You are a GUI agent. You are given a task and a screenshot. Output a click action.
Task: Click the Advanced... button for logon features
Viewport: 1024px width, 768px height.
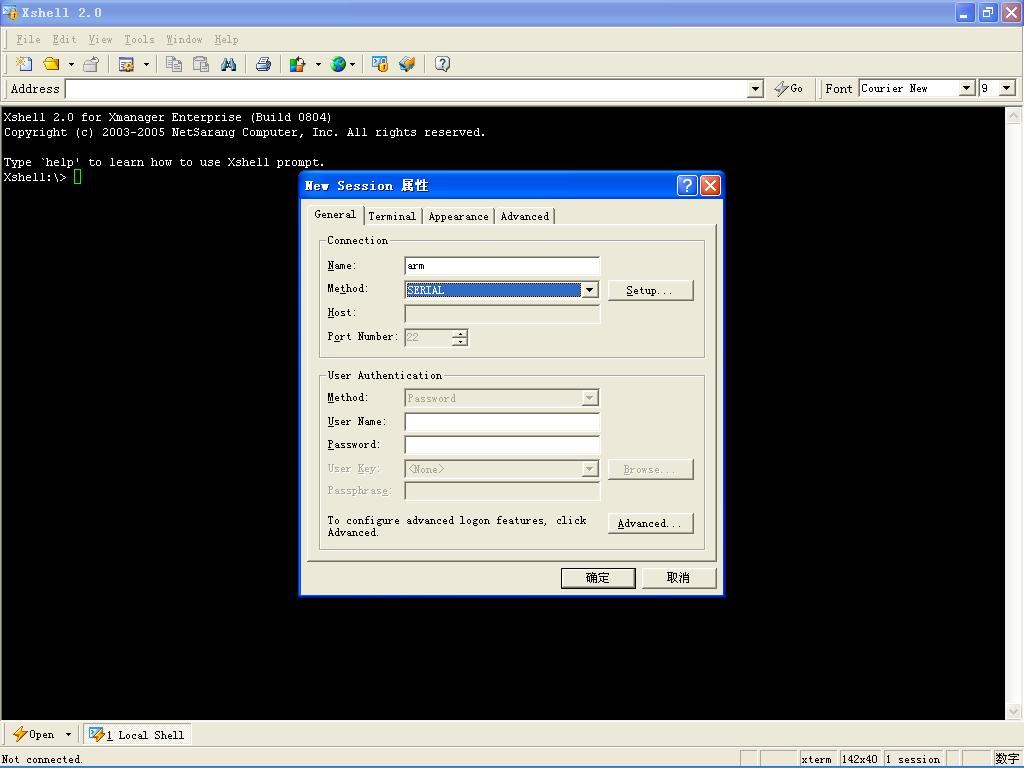coord(650,523)
